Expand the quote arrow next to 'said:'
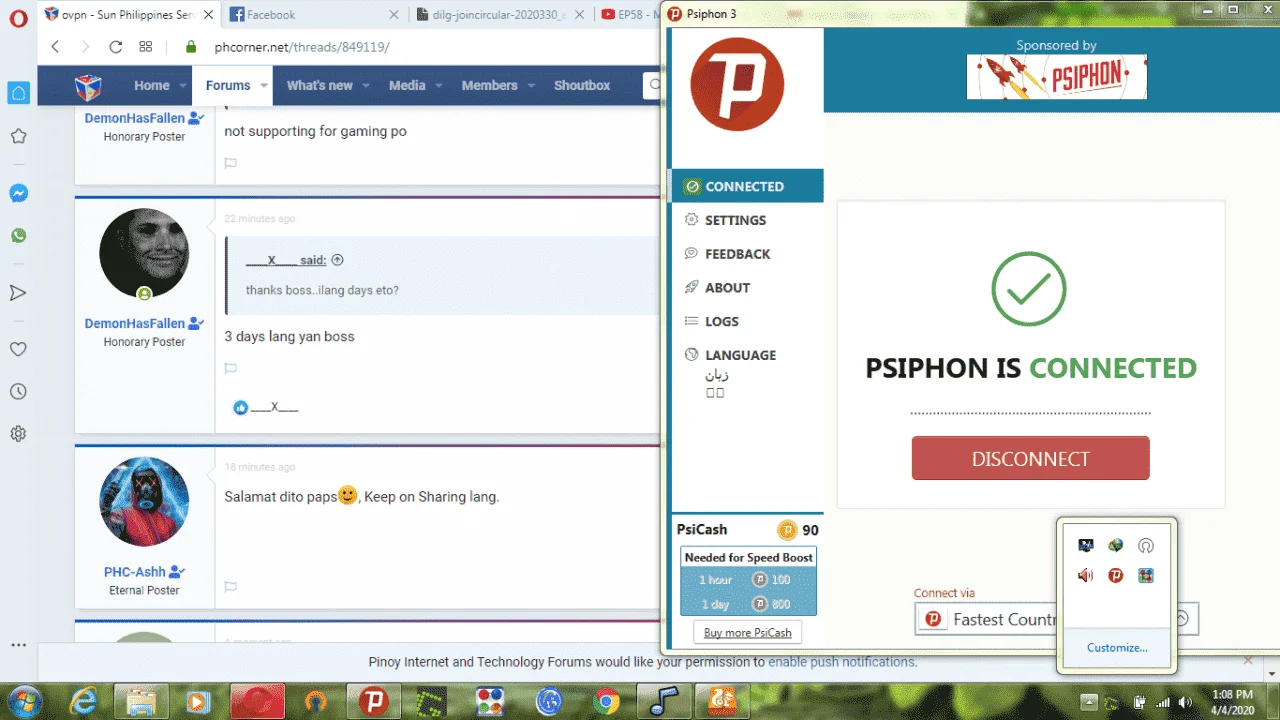Image resolution: width=1280 pixels, height=720 pixels. [337, 260]
